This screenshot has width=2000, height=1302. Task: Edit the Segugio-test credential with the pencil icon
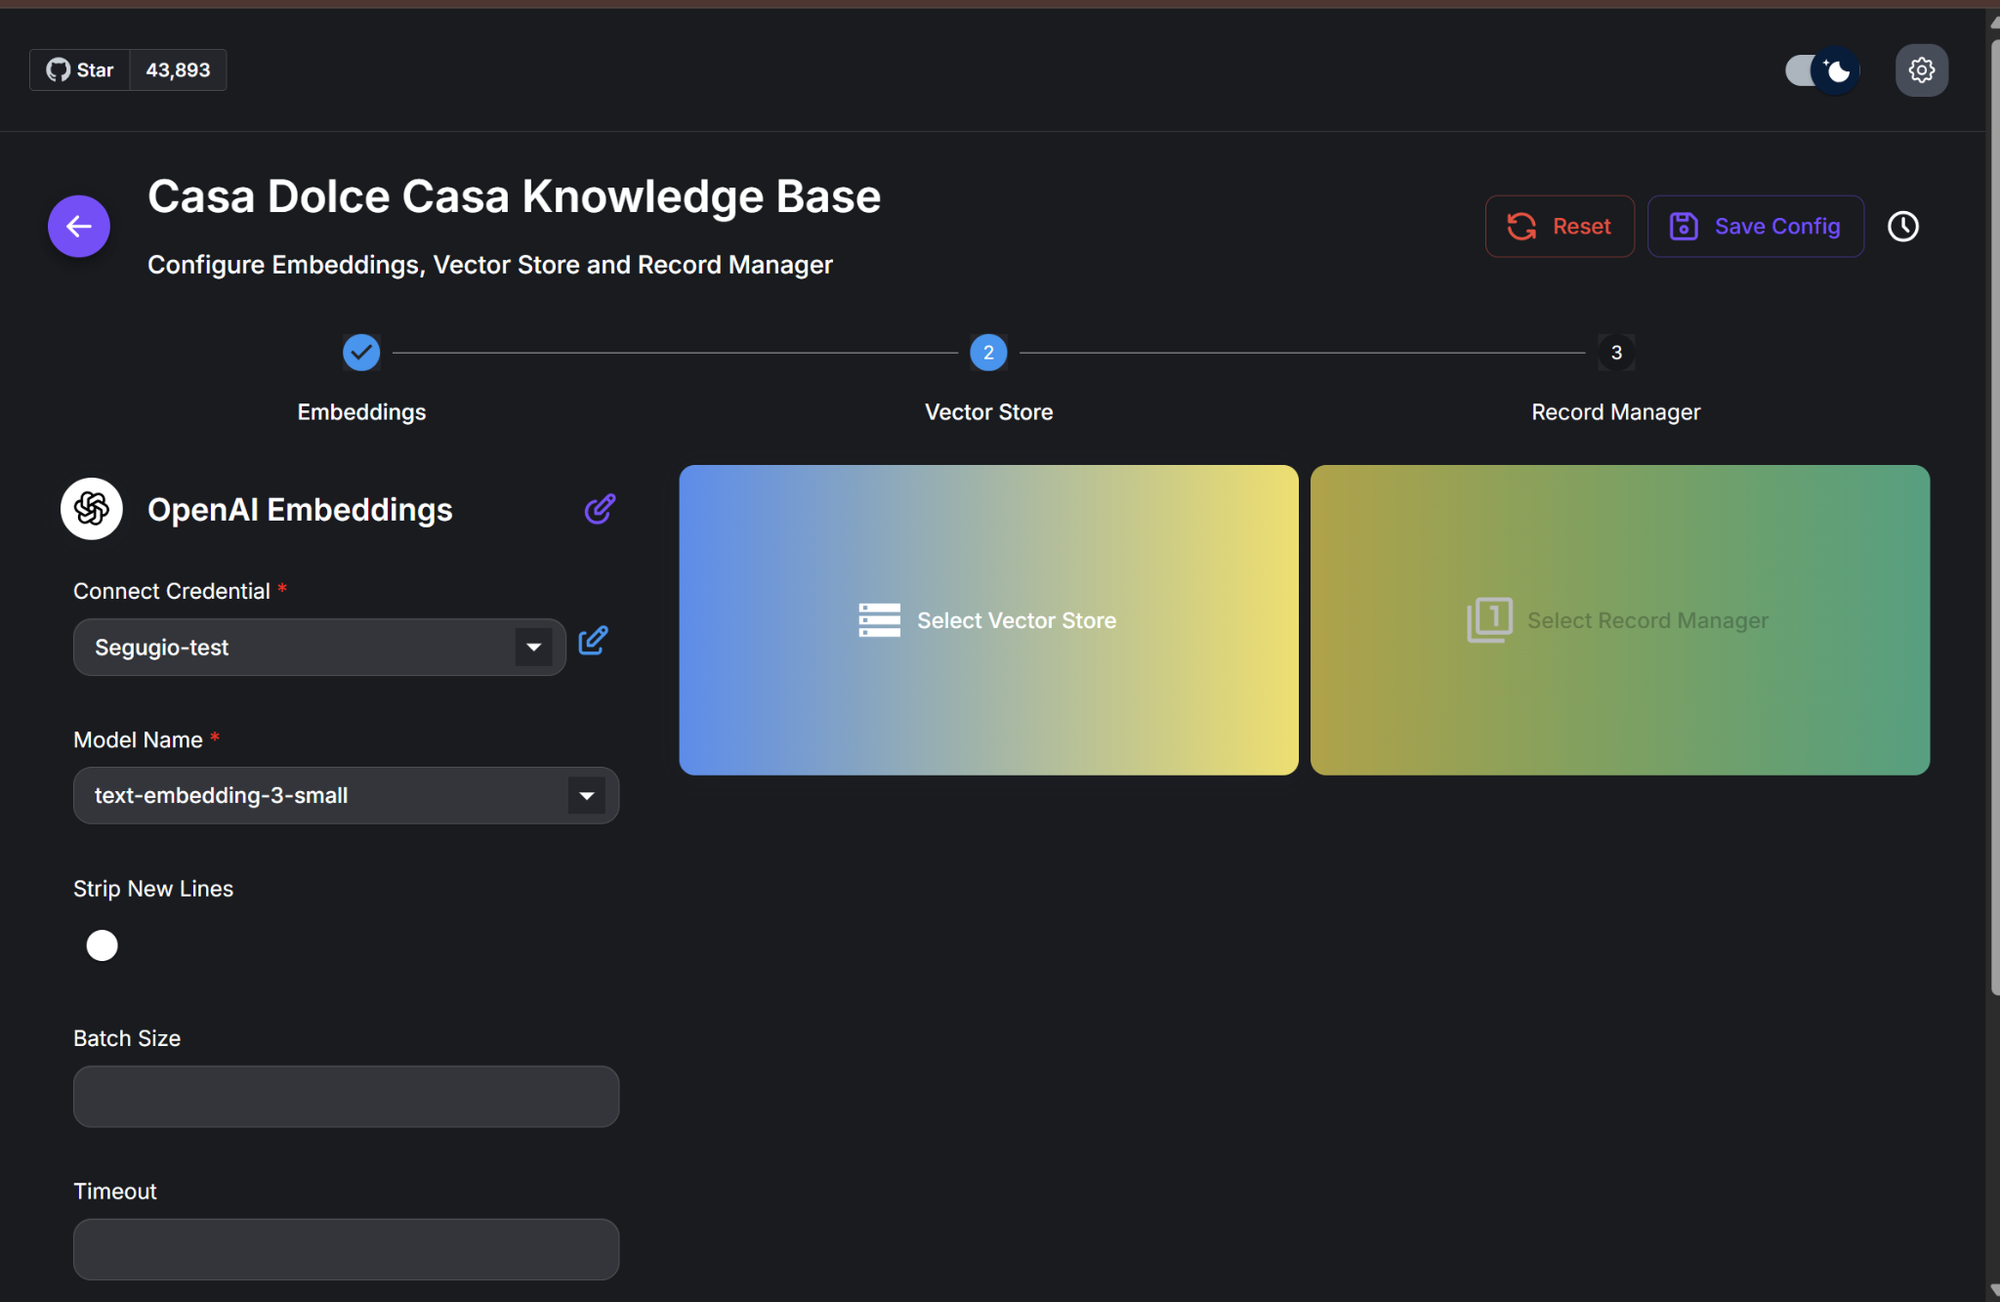pos(593,640)
